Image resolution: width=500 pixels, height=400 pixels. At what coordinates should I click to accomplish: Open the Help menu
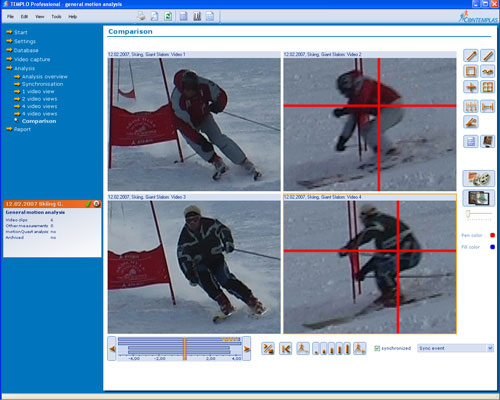(73, 17)
